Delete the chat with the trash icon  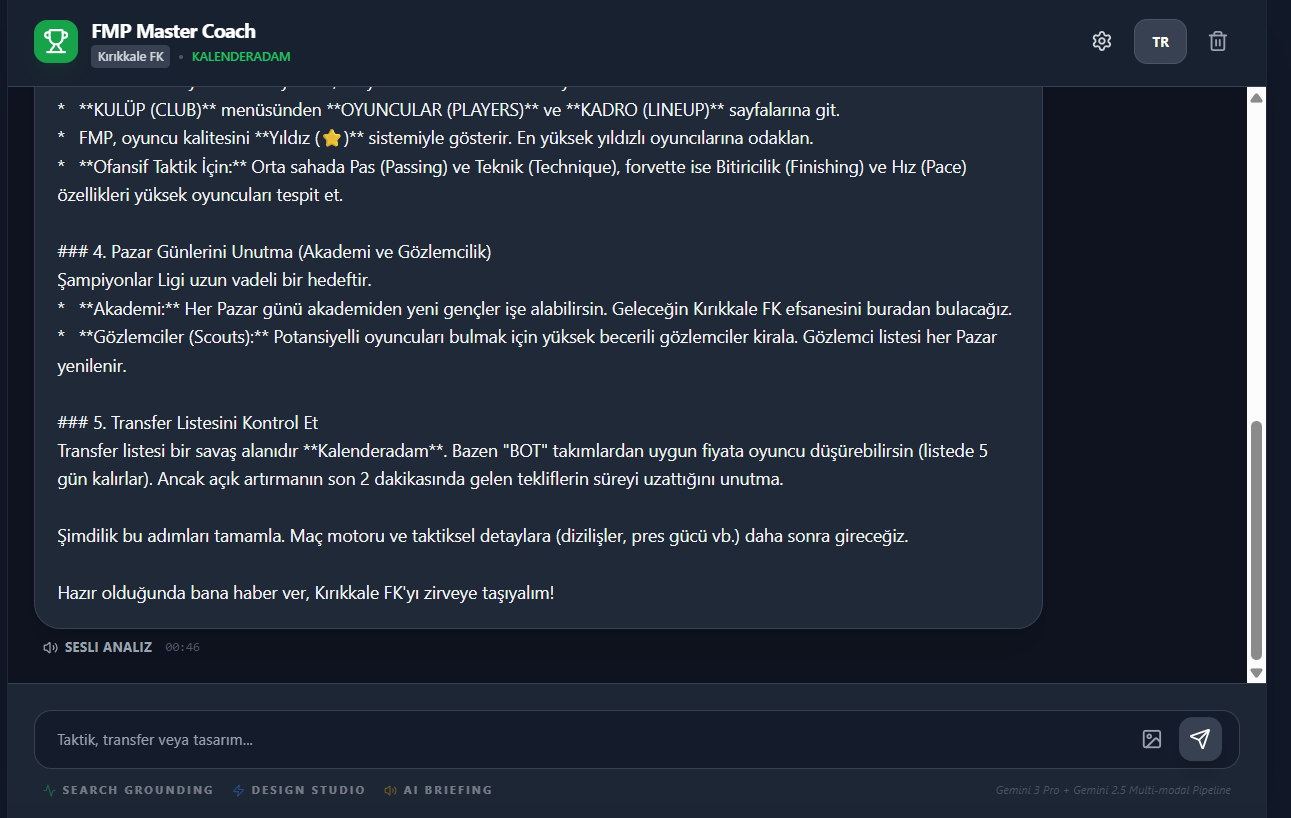1218,41
